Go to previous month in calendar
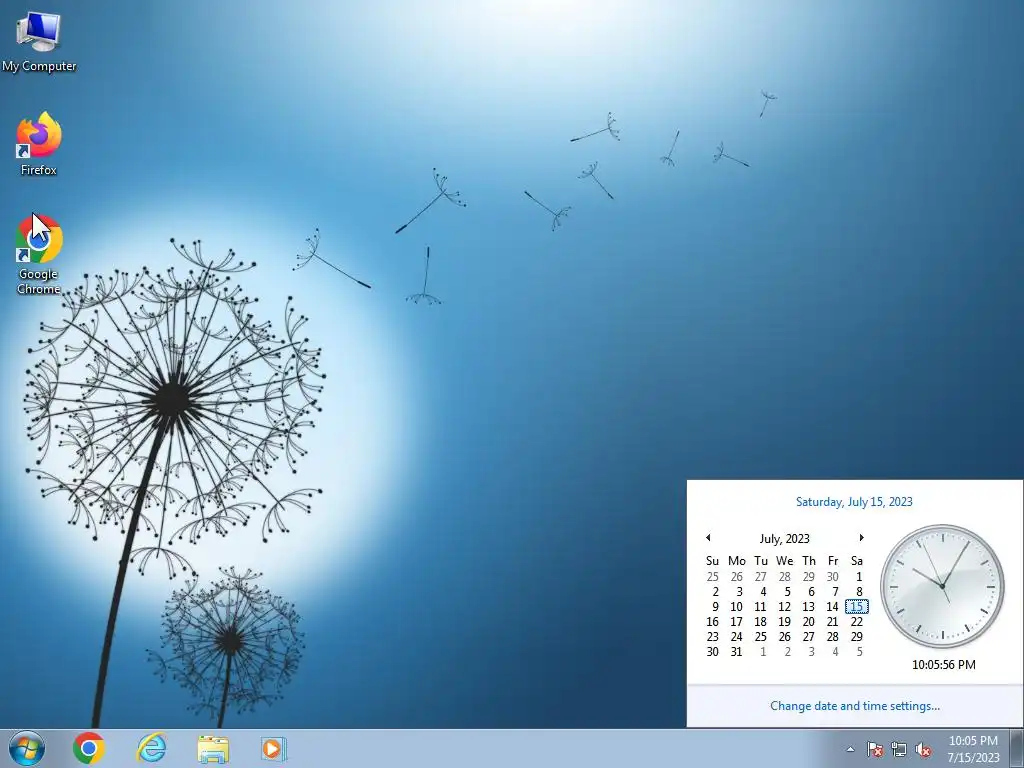The height and width of the screenshot is (768, 1024). (x=708, y=537)
